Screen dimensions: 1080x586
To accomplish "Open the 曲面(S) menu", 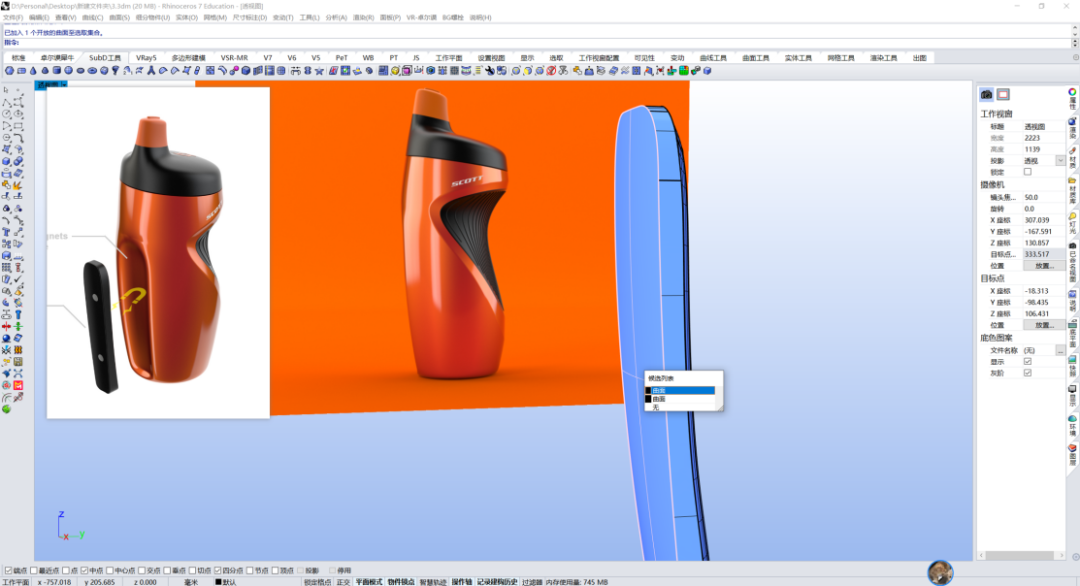I will pos(119,17).
